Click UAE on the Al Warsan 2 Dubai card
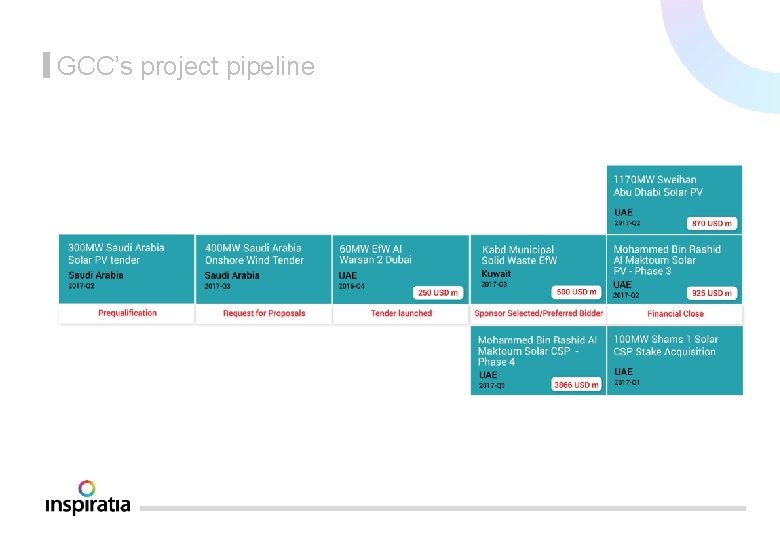Viewport: 780px width, 540px height. [347, 275]
